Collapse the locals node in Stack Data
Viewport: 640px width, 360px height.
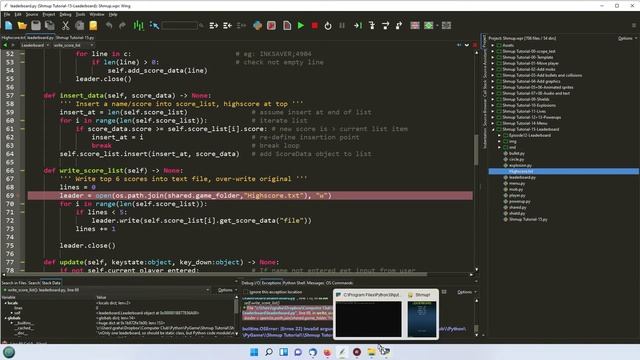[5, 303]
